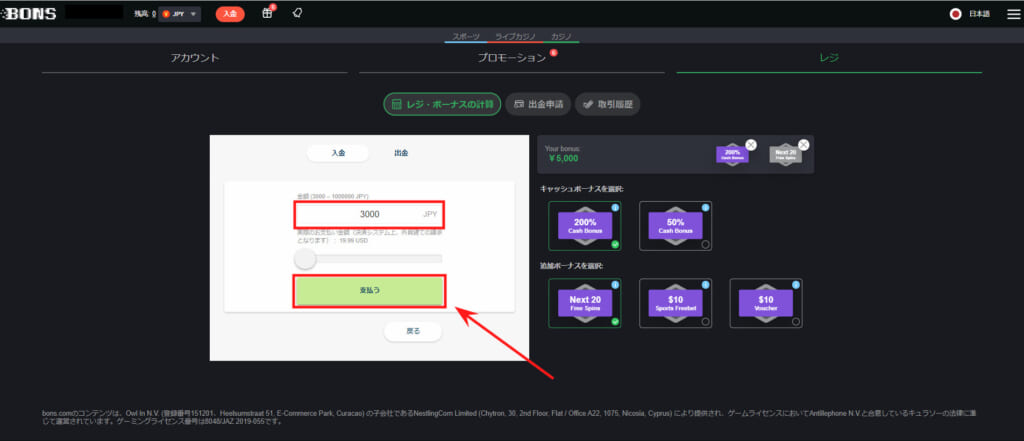Remove the Next 20 Free Spins from your bonus
Screen dimensions: 1024x441
(804, 144)
